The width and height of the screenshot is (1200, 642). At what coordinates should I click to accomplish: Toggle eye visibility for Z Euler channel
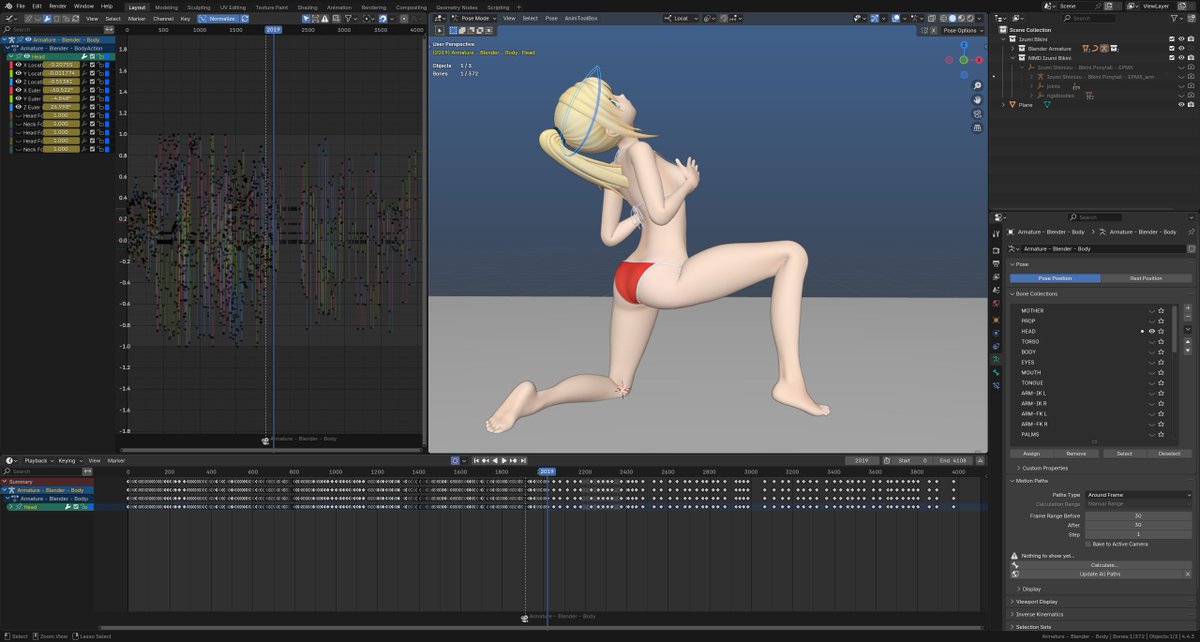pos(18,107)
